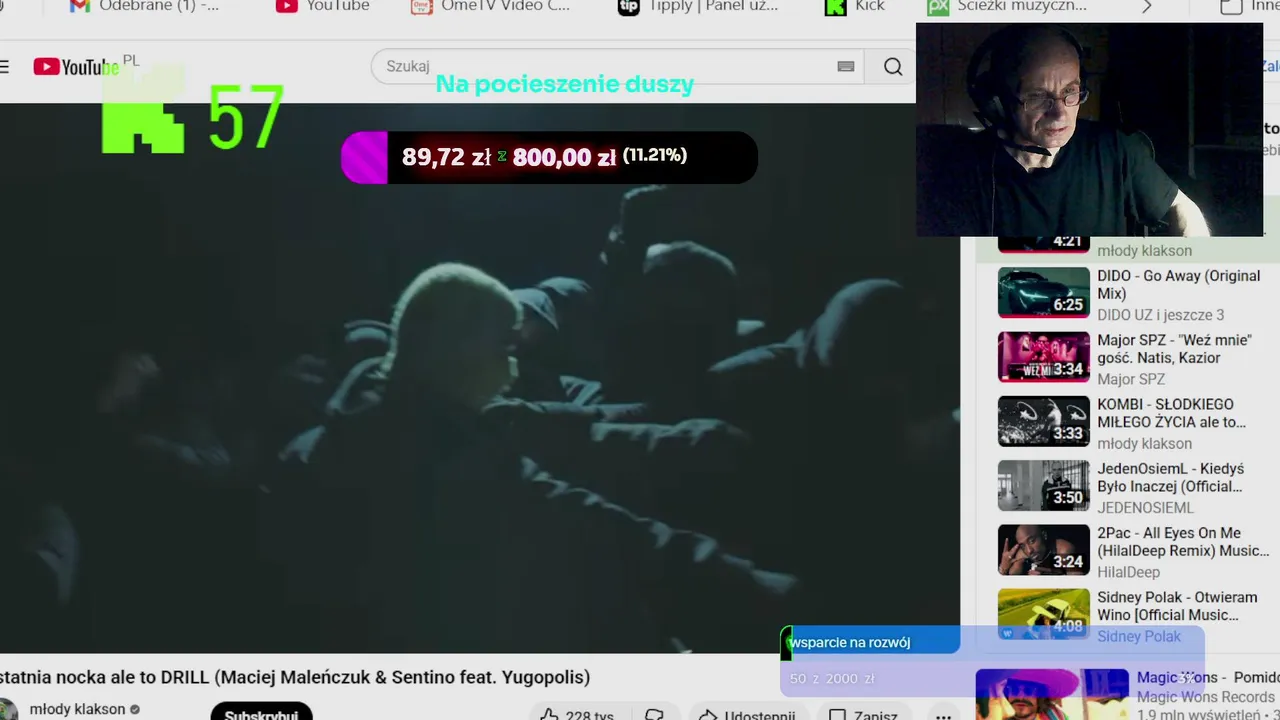Share video with Udostępnij button
This screenshot has height=720, width=1280.
tap(746, 713)
